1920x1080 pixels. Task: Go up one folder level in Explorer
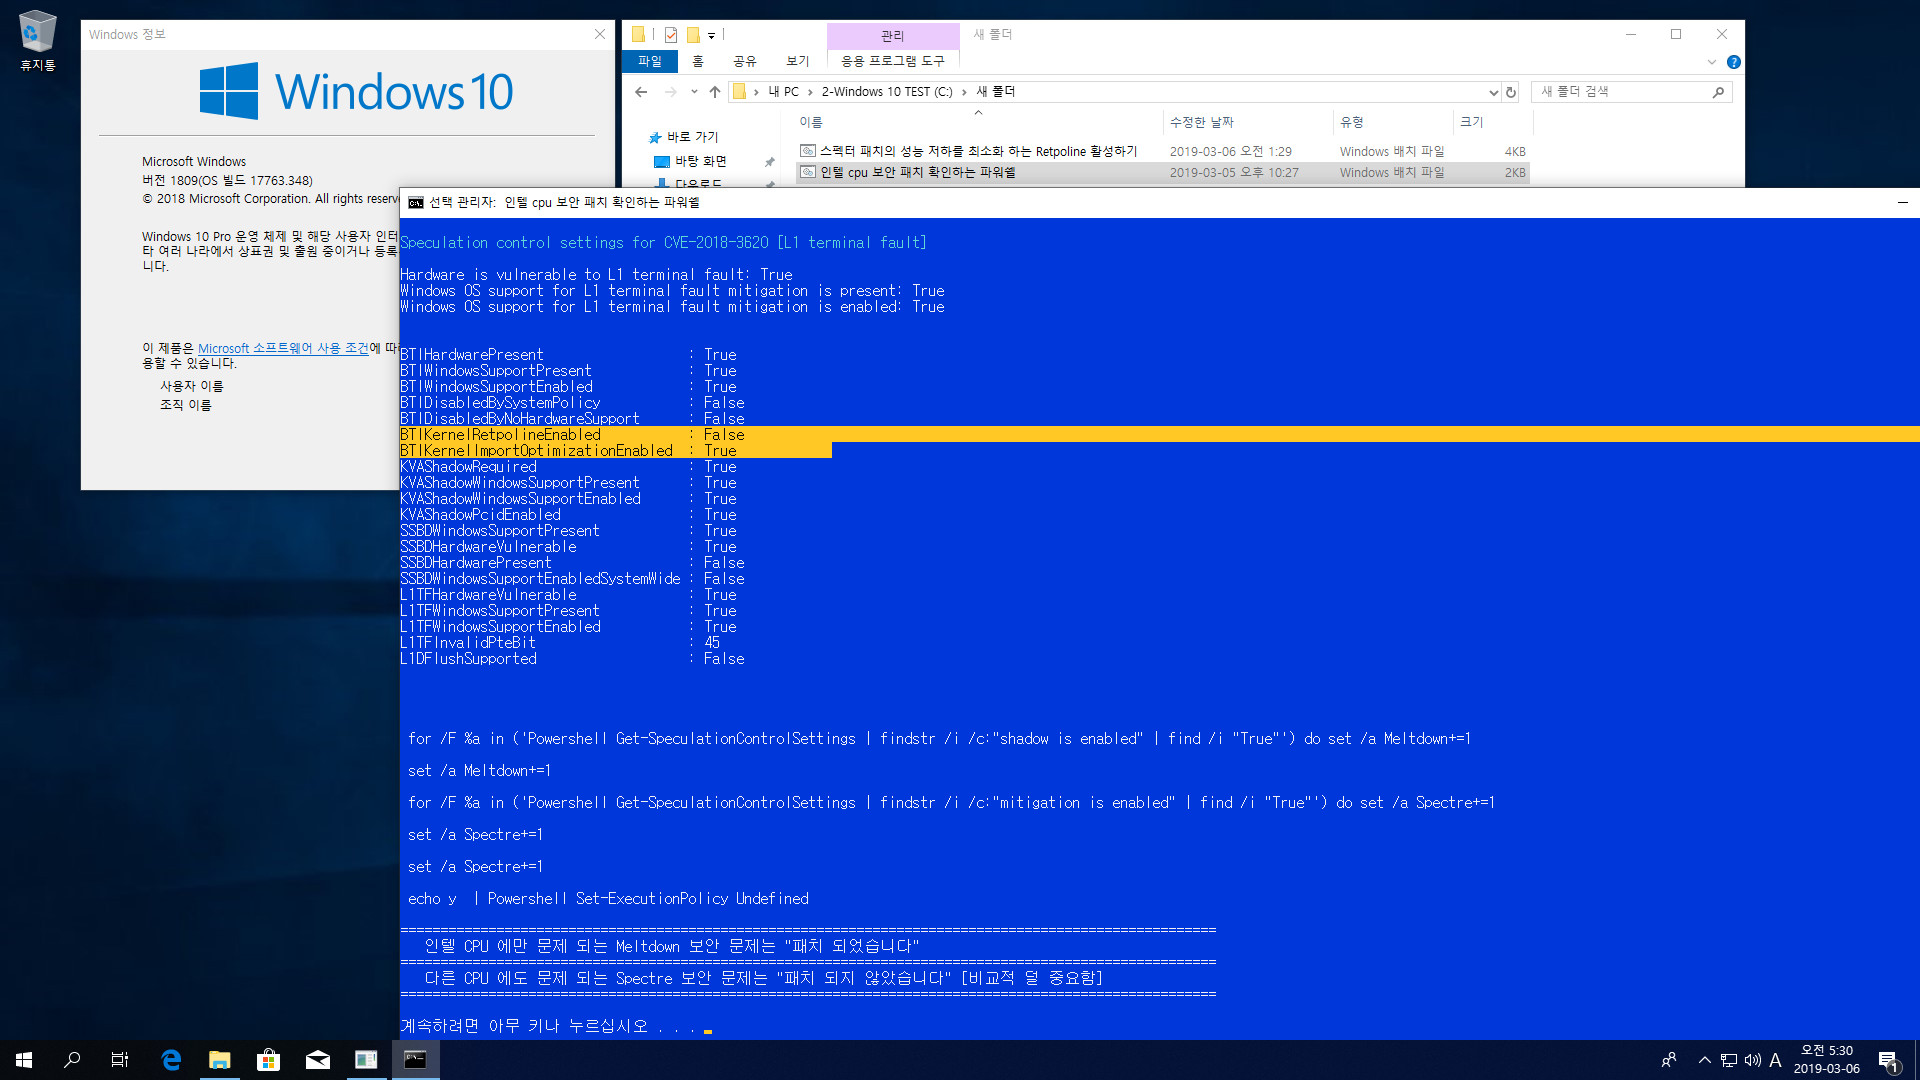(x=714, y=92)
